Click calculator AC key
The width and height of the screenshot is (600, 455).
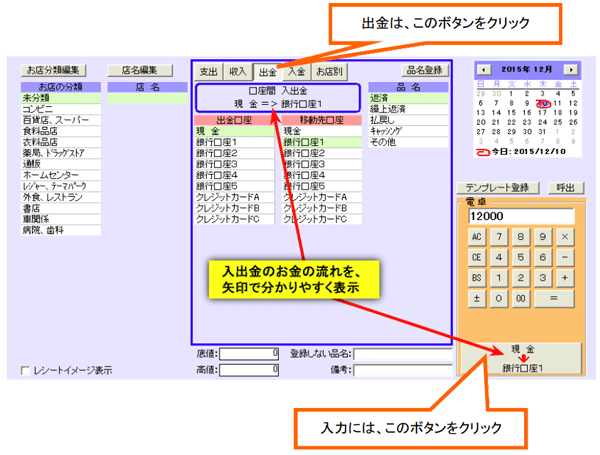point(477,237)
